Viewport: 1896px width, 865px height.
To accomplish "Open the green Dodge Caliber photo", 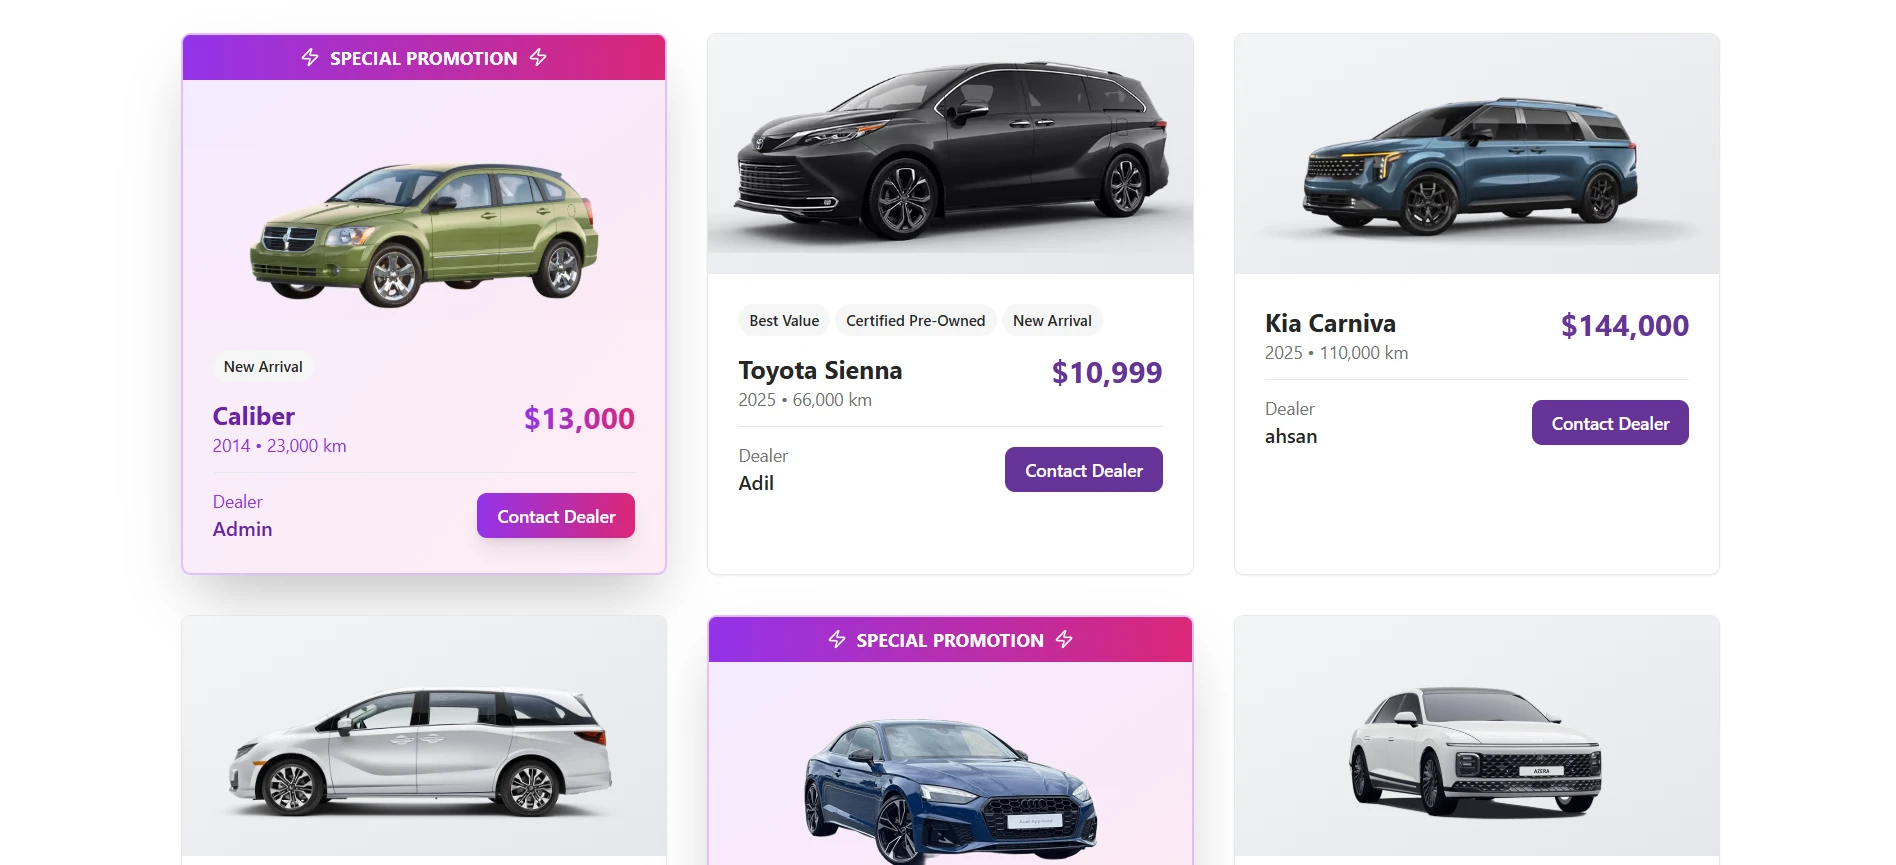I will 424,234.
